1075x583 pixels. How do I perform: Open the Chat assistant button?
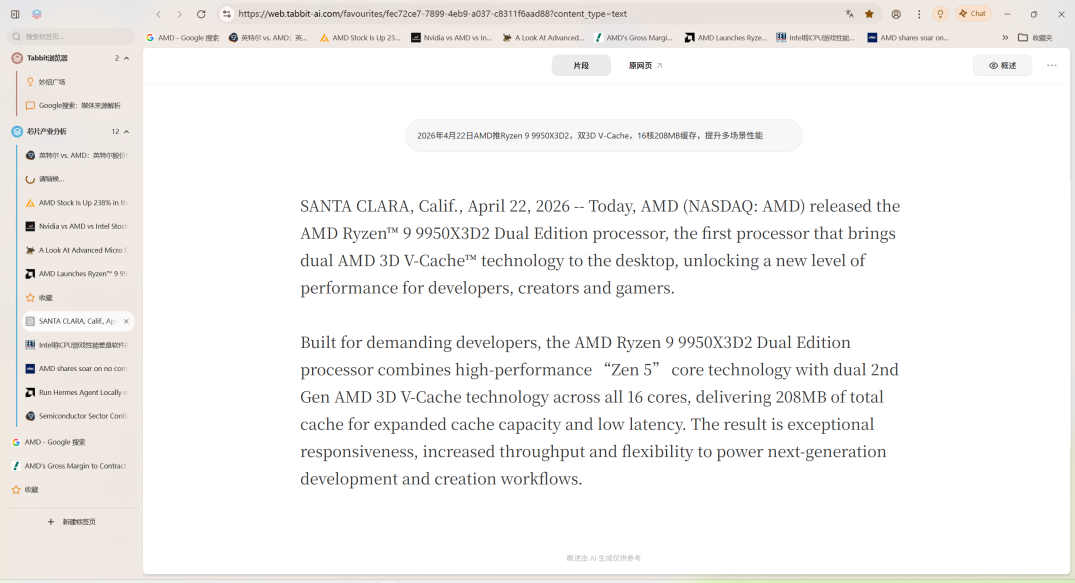[972, 14]
